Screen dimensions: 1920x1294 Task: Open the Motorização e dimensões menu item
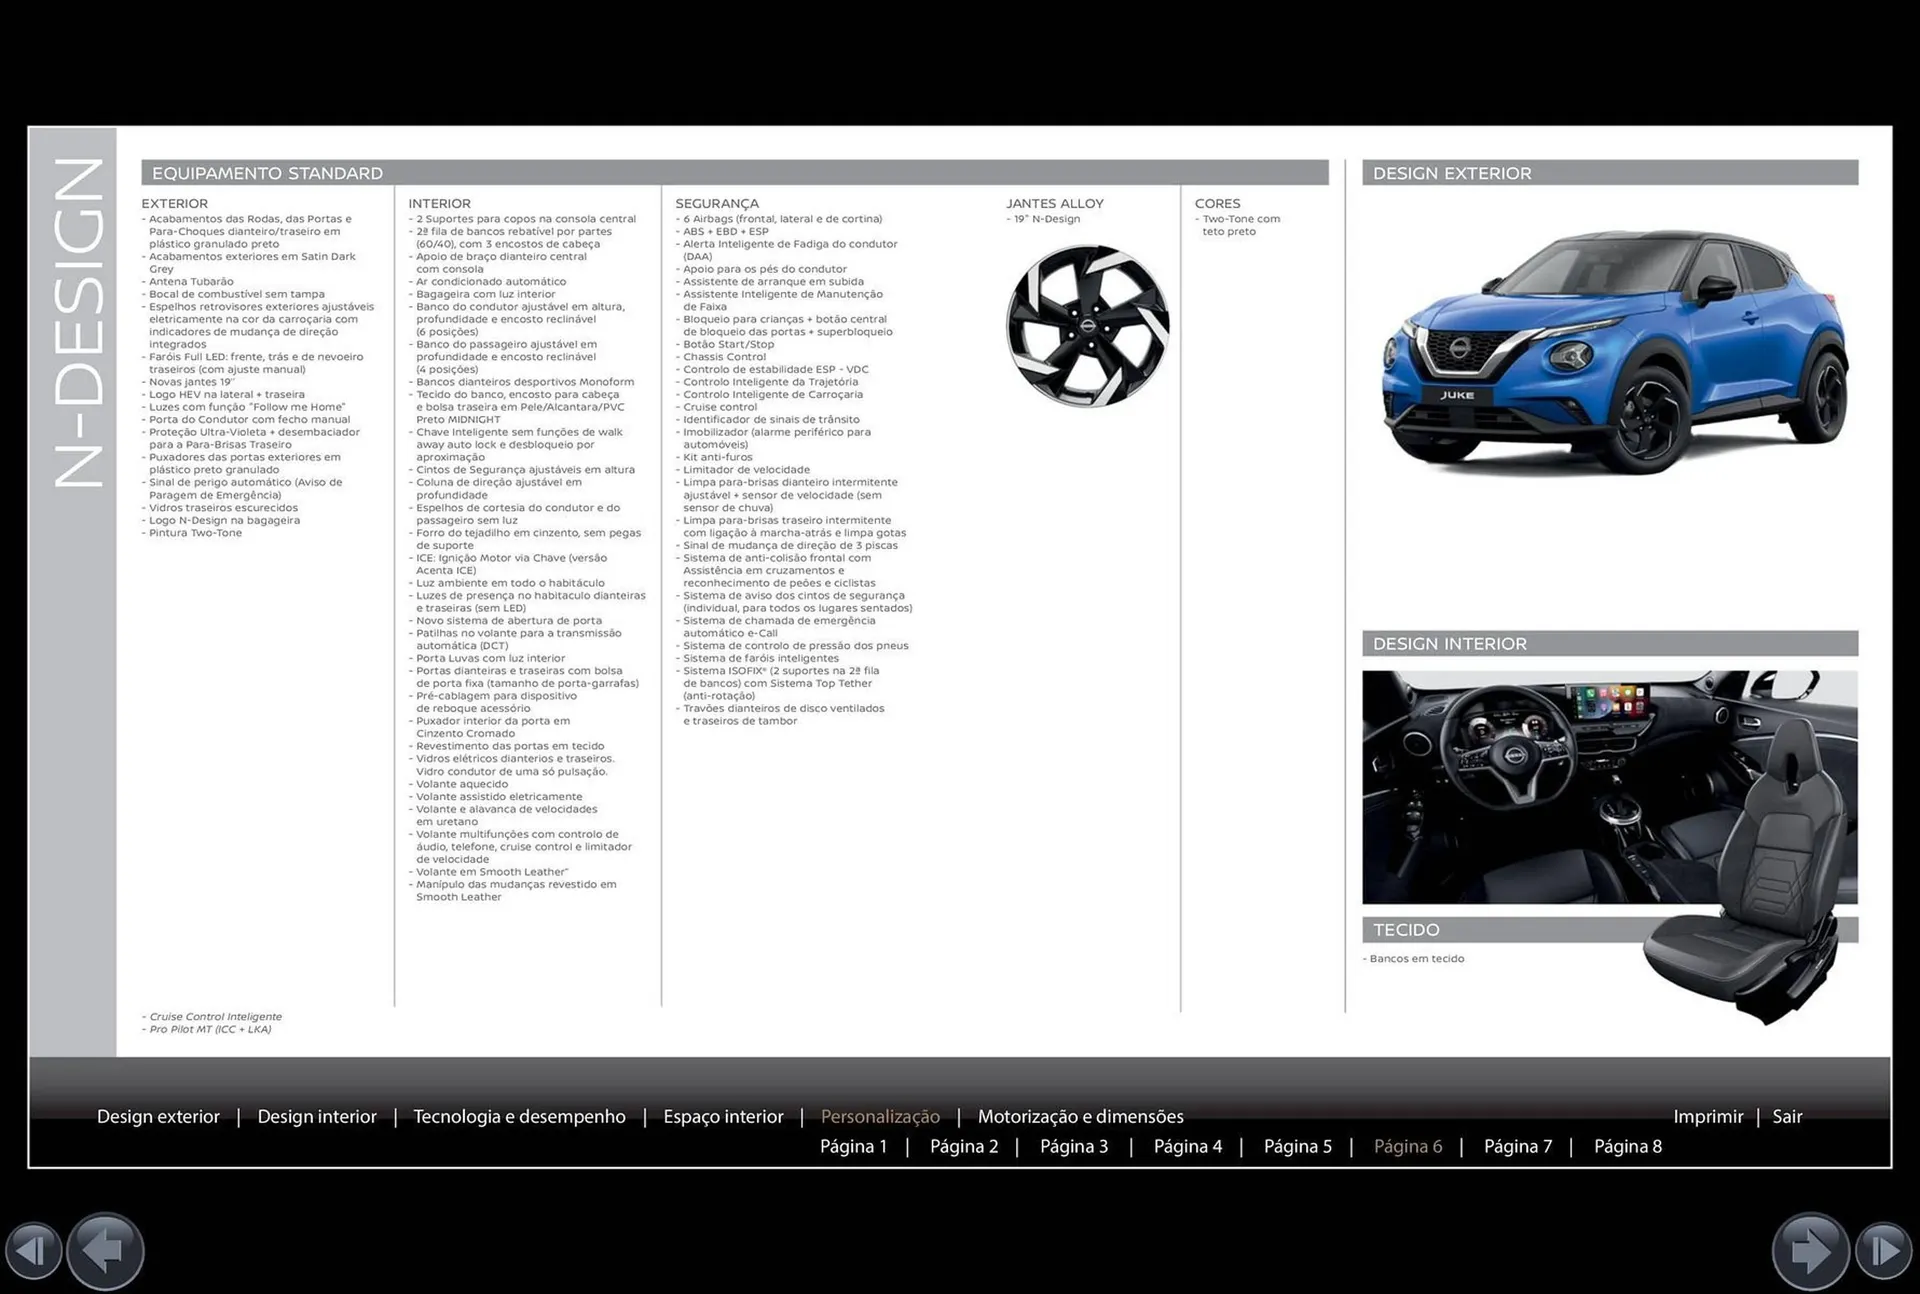click(x=1081, y=1116)
